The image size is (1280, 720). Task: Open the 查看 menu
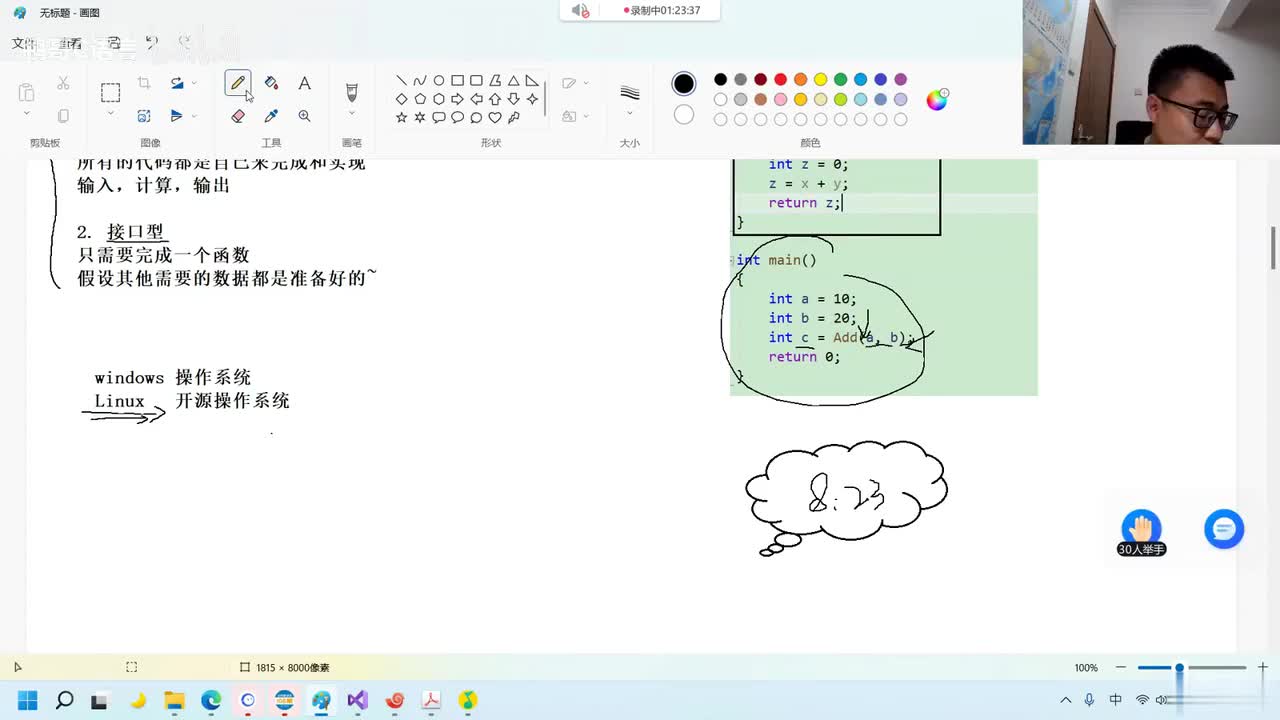click(70, 43)
